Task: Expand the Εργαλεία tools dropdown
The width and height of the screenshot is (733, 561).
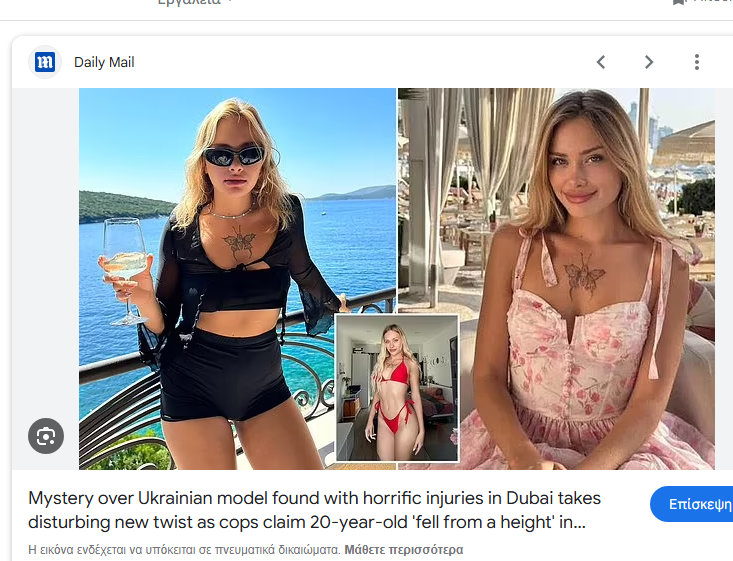Action: [x=195, y=2]
